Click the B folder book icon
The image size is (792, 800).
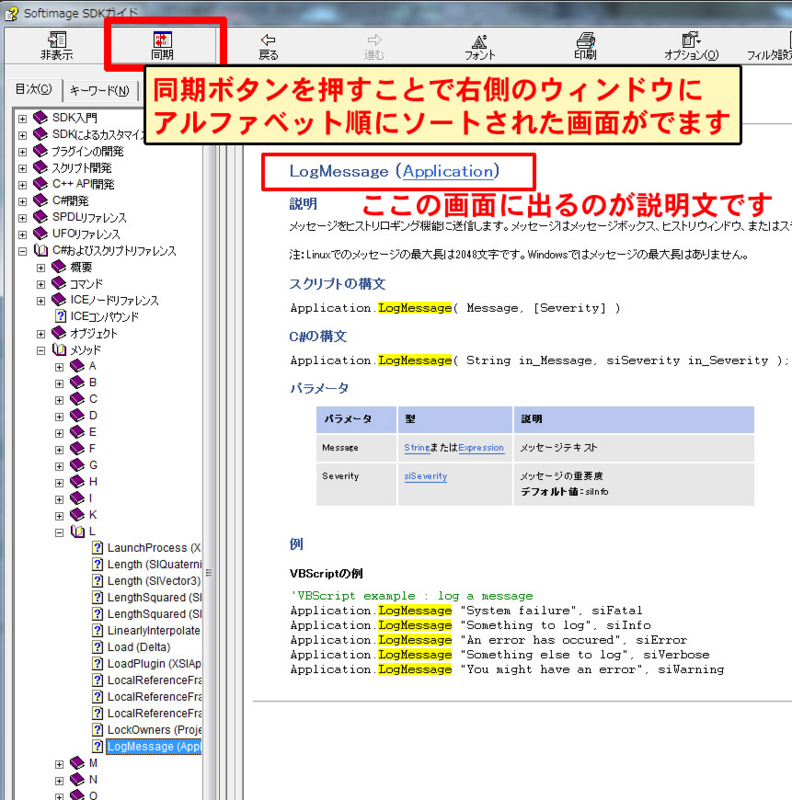pyautogui.click(x=77, y=383)
